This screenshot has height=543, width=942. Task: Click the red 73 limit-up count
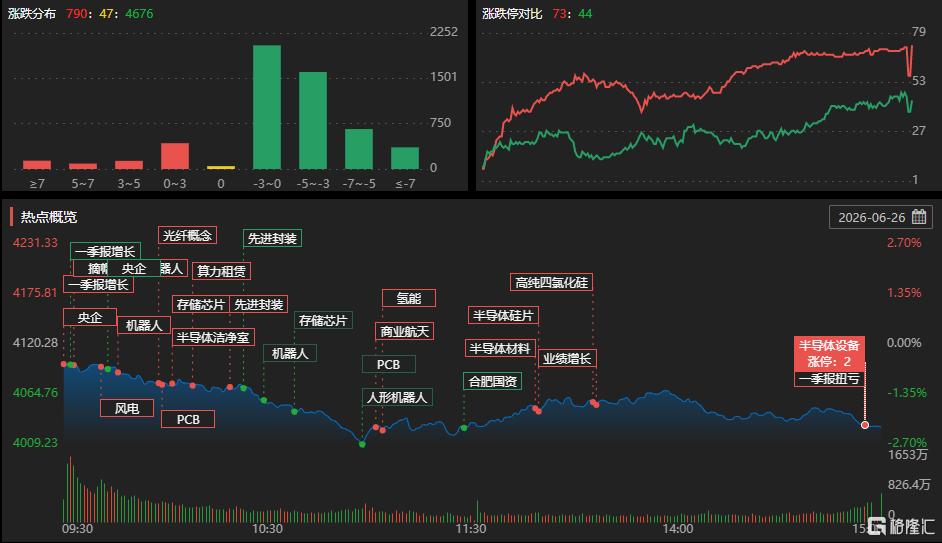559,13
